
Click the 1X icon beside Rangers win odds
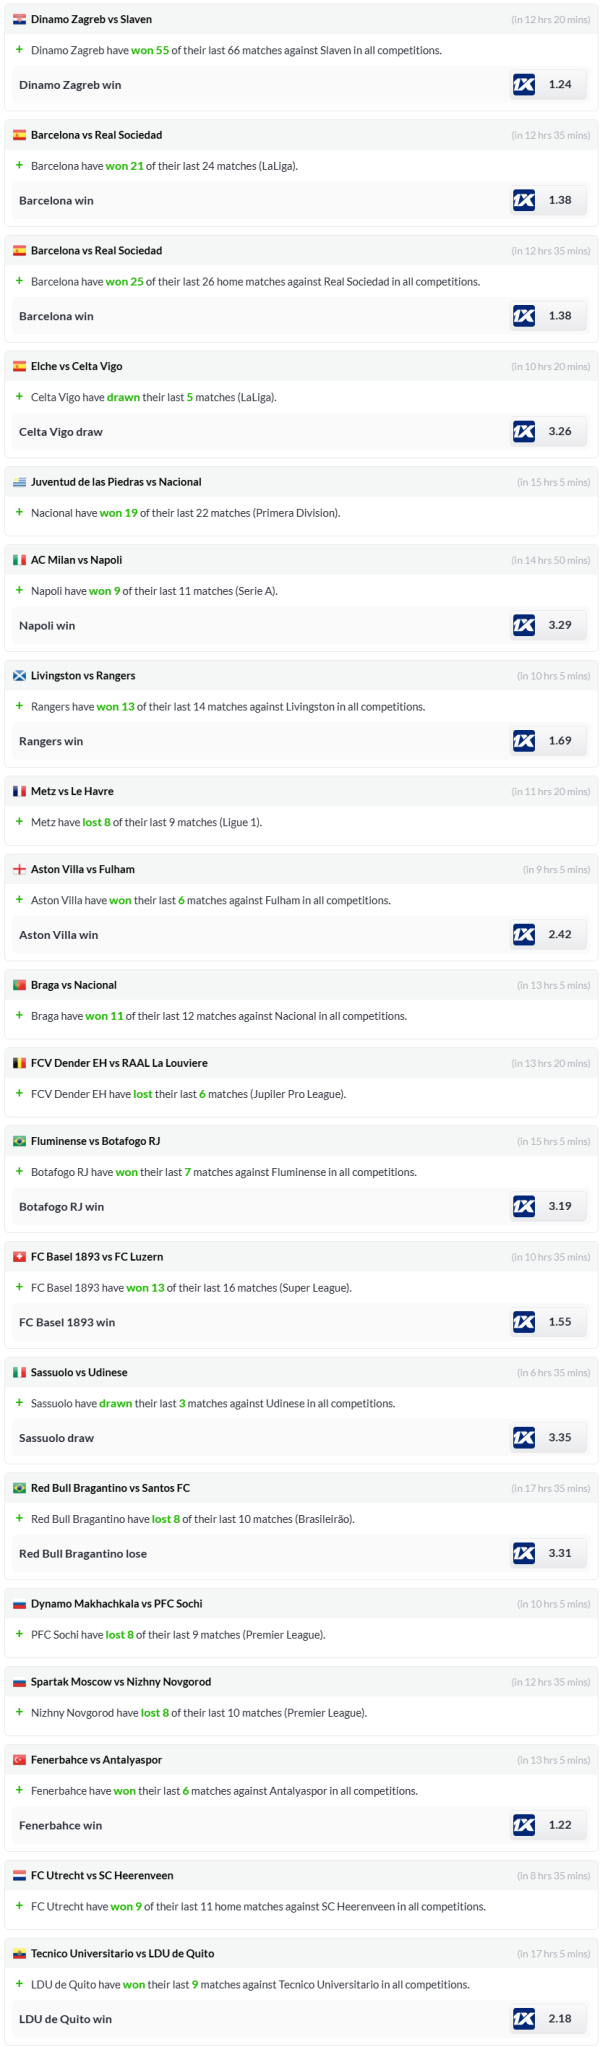524,741
